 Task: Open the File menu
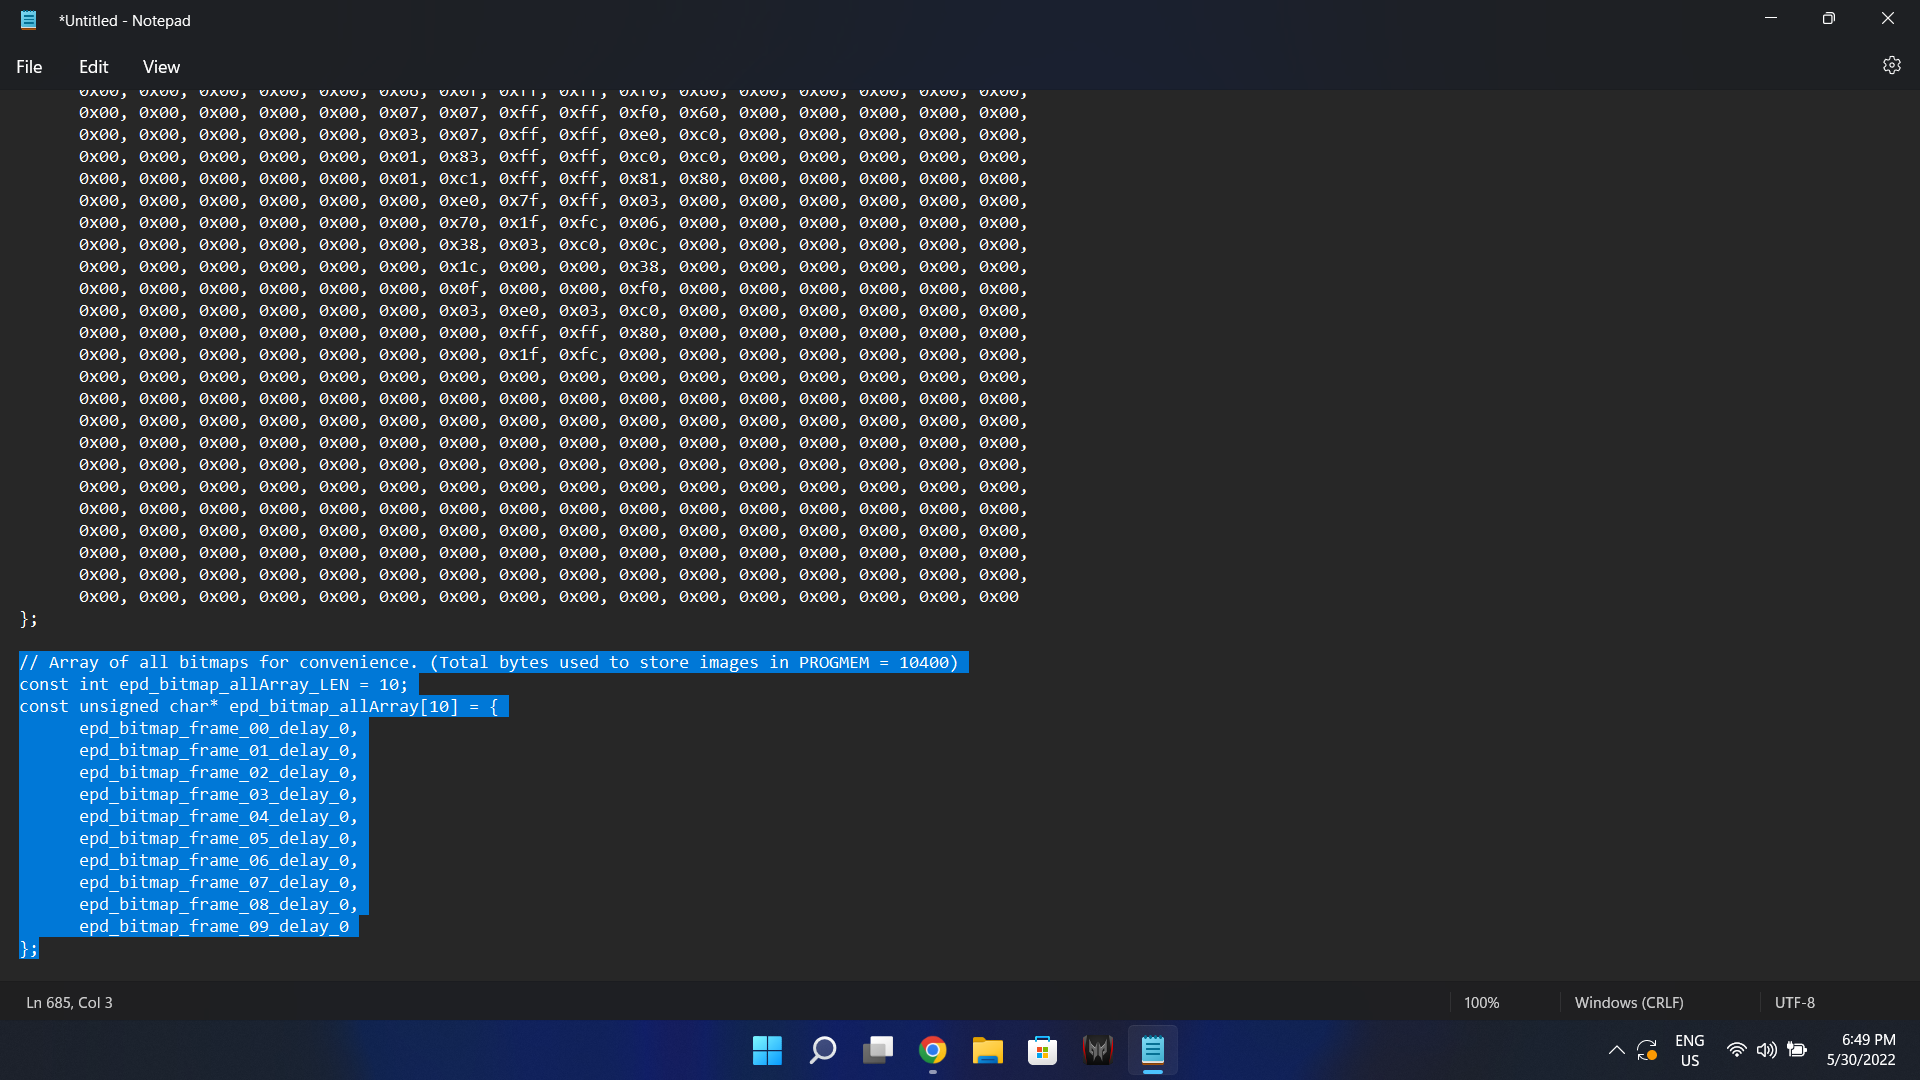[29, 67]
